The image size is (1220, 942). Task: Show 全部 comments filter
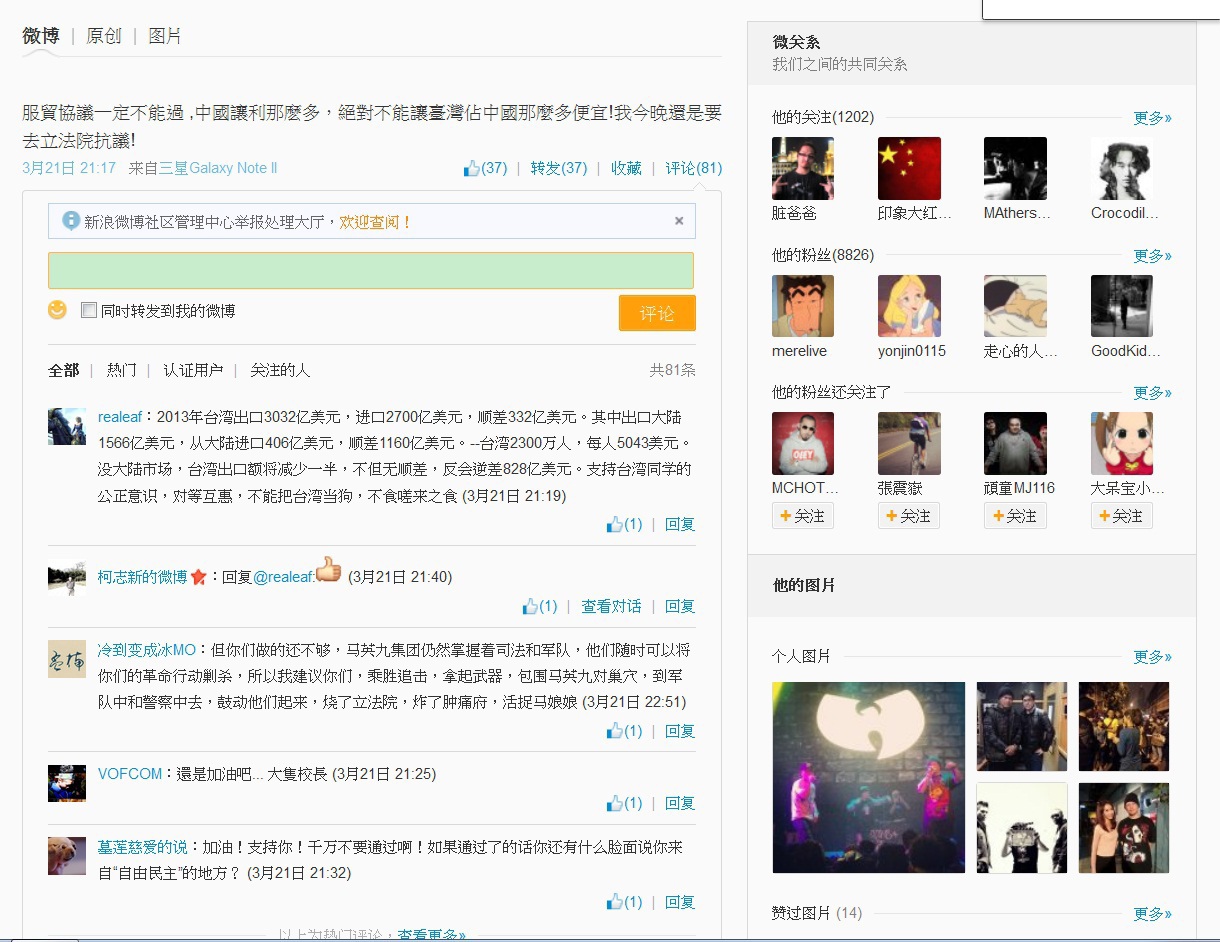click(x=63, y=370)
